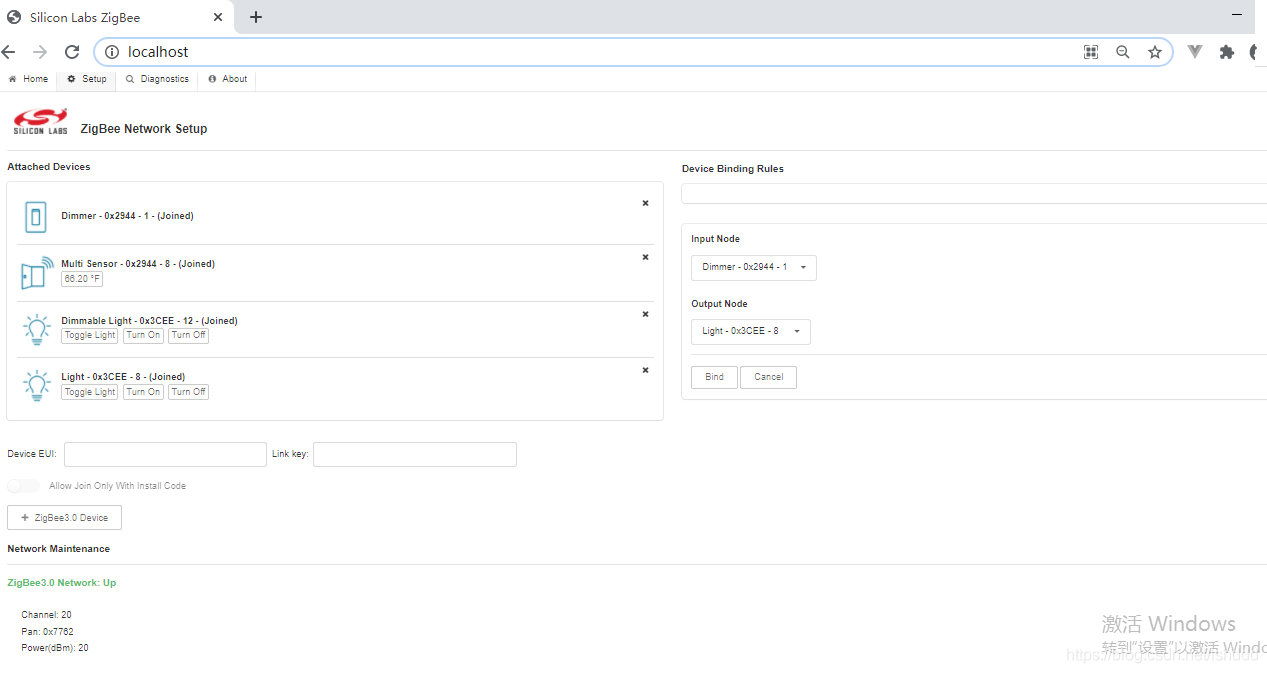Image resolution: width=1267 pixels, height=673 pixels.
Task: Click the Light 0x3CEE-8 bulb icon
Action: (x=37, y=385)
